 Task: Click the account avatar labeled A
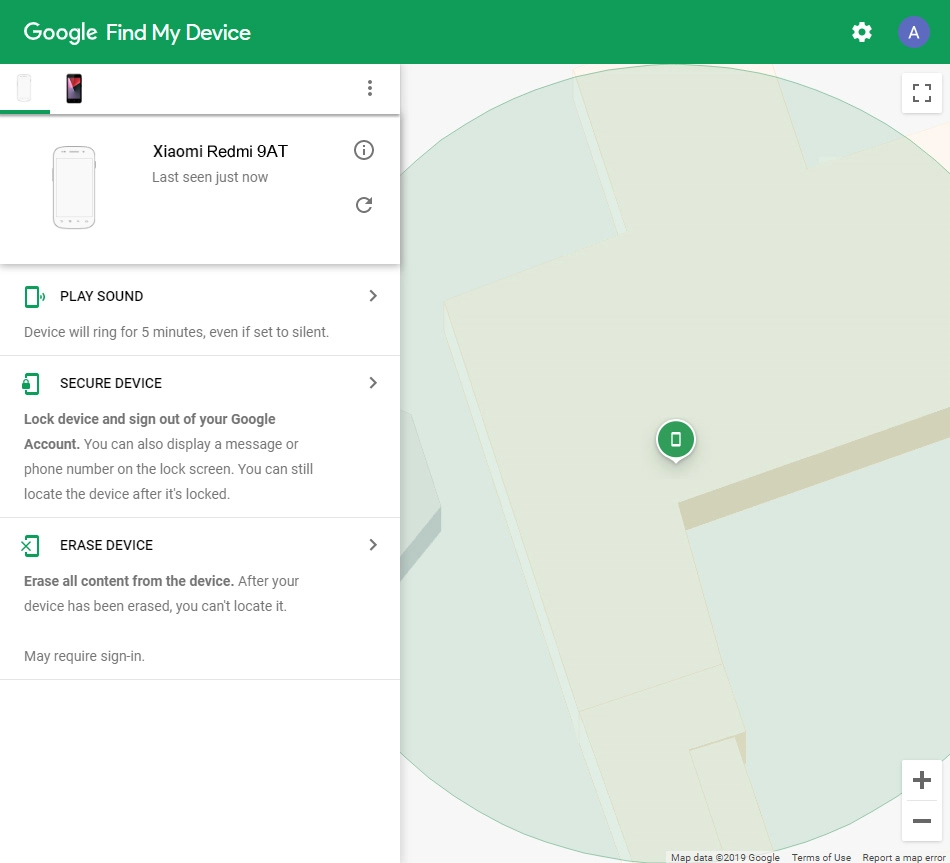913,32
